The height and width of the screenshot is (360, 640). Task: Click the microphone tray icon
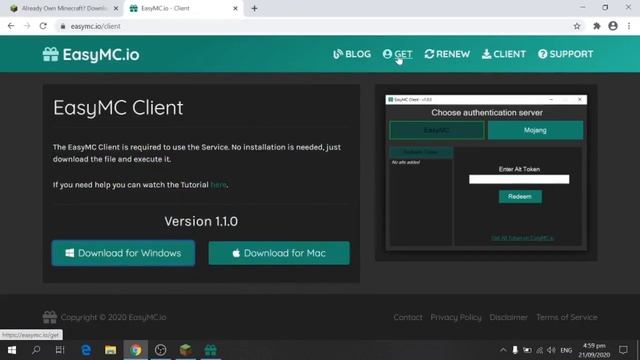pos(515,350)
